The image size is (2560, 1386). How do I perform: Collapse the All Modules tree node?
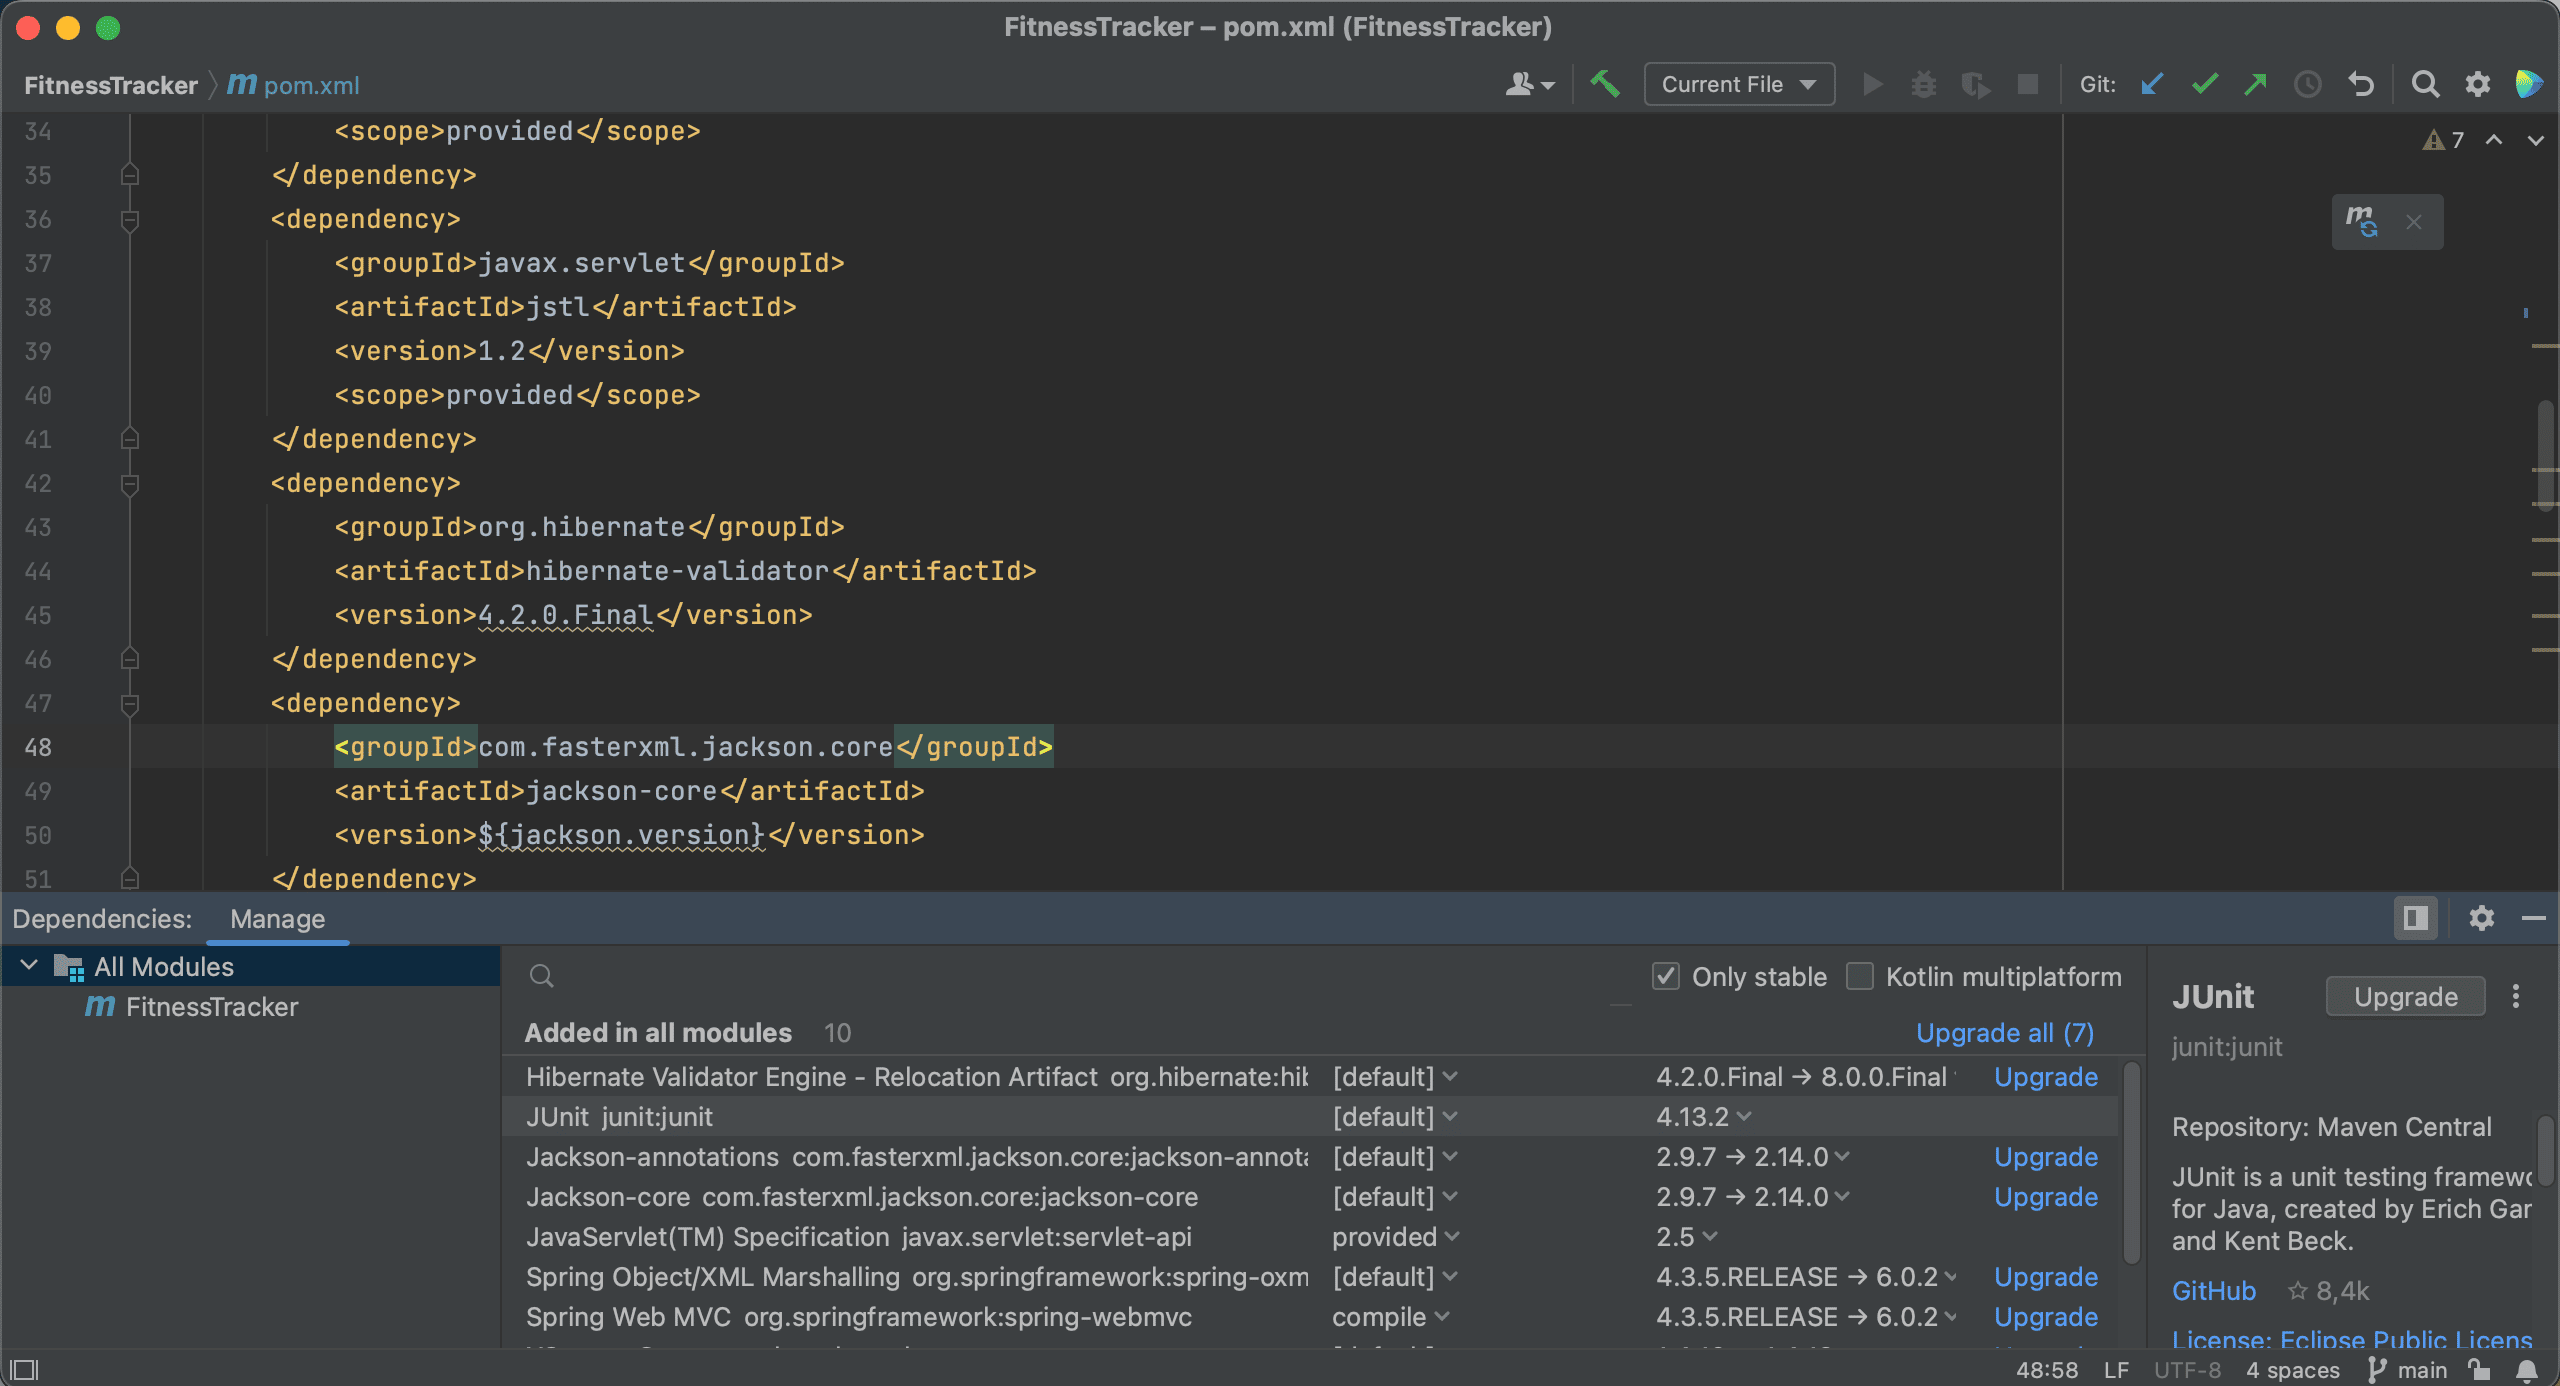pyautogui.click(x=29, y=966)
